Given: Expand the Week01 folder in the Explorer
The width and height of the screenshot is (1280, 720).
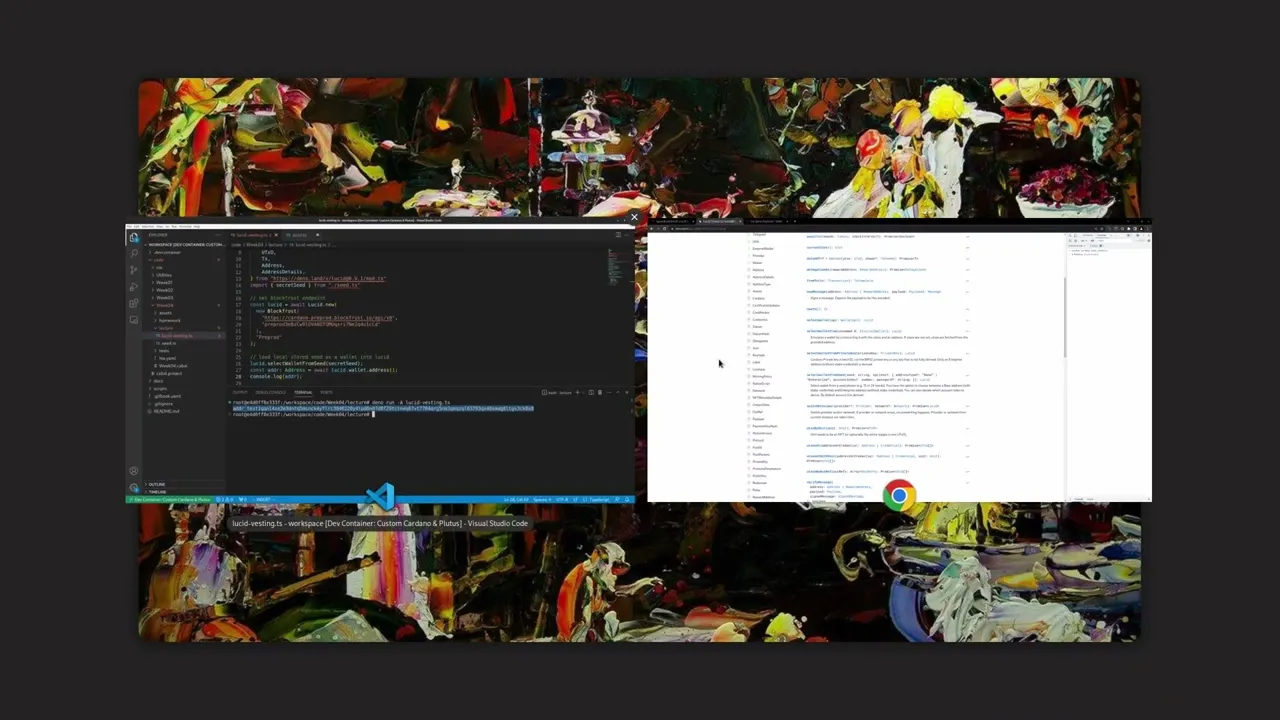Looking at the screenshot, I should [x=168, y=281].
